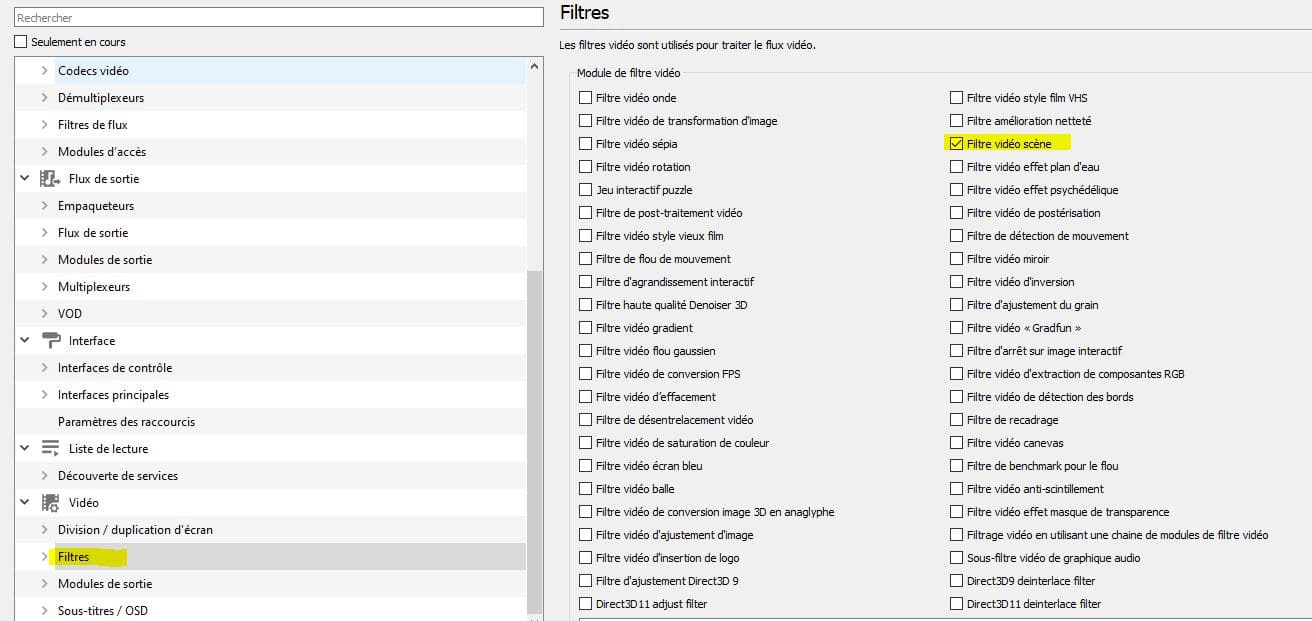Viewport: 1312px width, 621px height.
Task: Expand the Sous-titres / OSD node
Action: coord(44,611)
